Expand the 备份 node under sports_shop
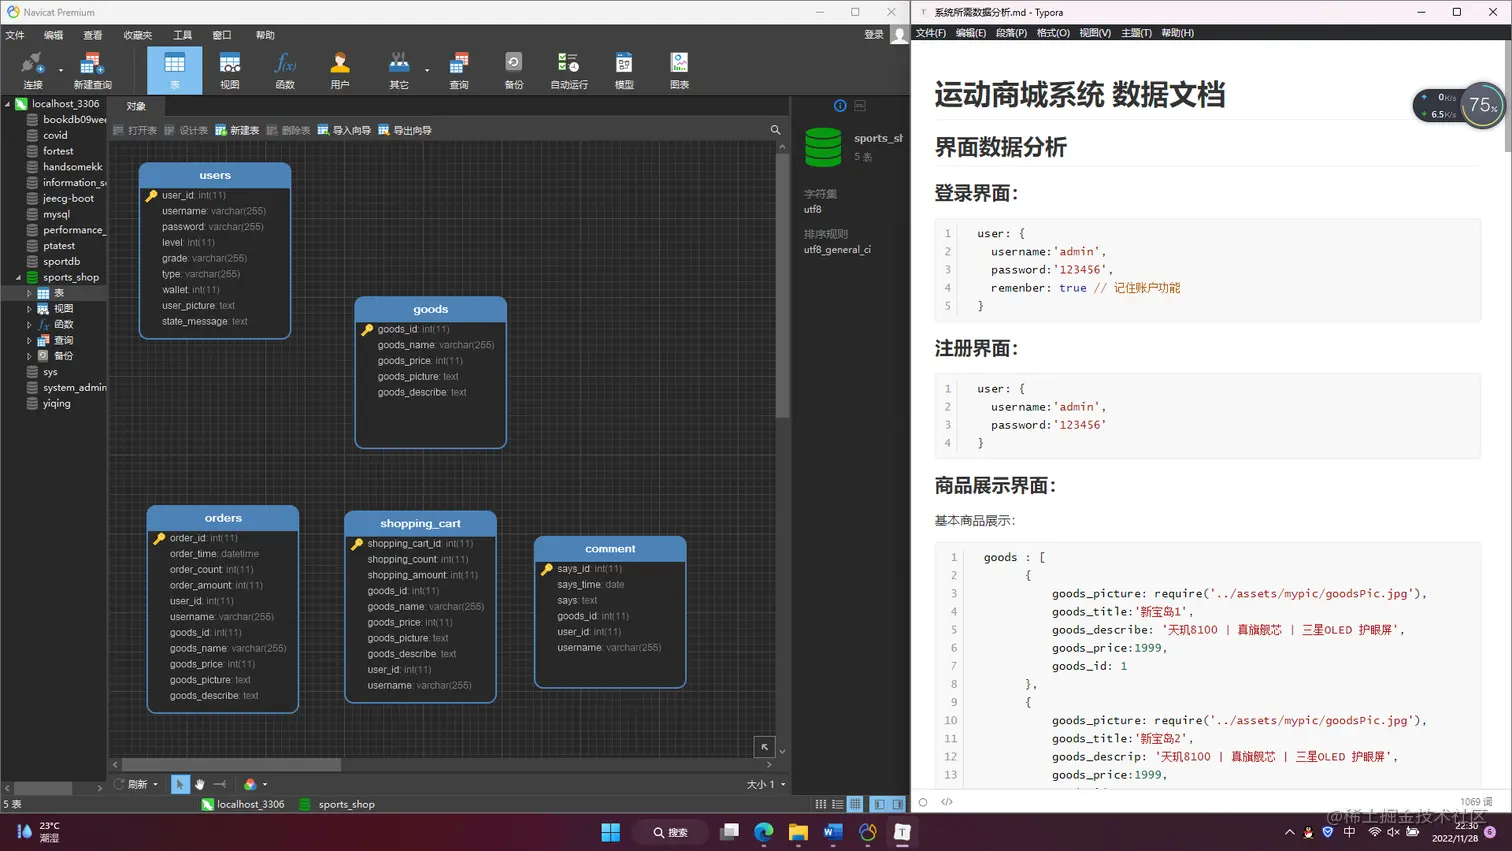The image size is (1512, 851). pyautogui.click(x=29, y=356)
